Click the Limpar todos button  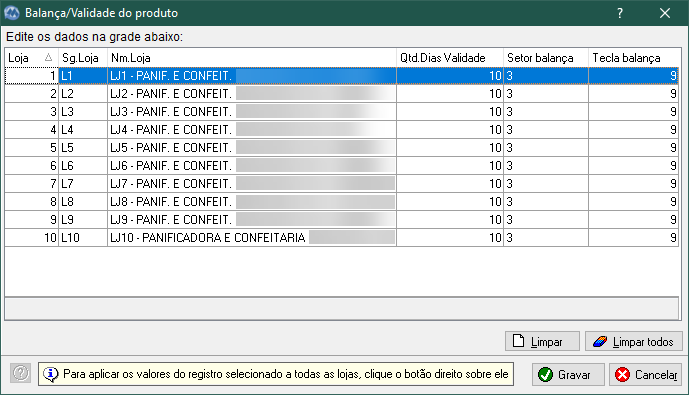click(x=634, y=341)
